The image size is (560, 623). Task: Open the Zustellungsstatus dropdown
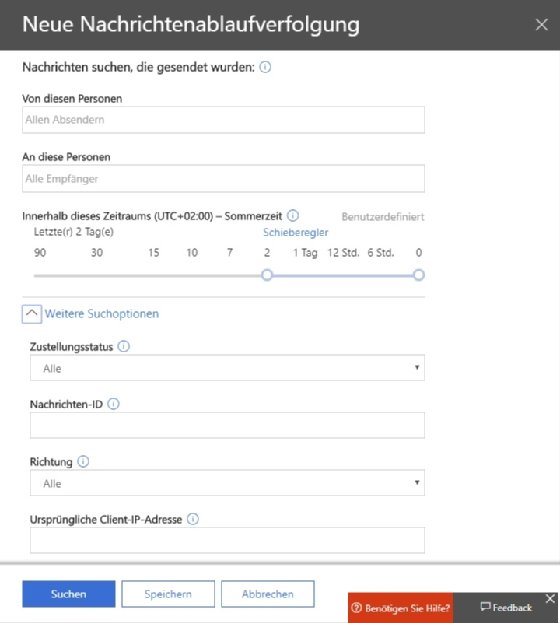(x=227, y=368)
